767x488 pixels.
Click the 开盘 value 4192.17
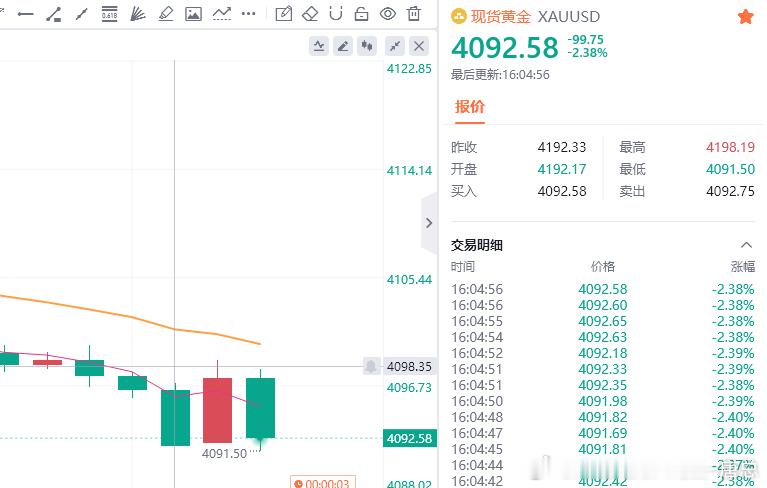pyautogui.click(x=562, y=169)
